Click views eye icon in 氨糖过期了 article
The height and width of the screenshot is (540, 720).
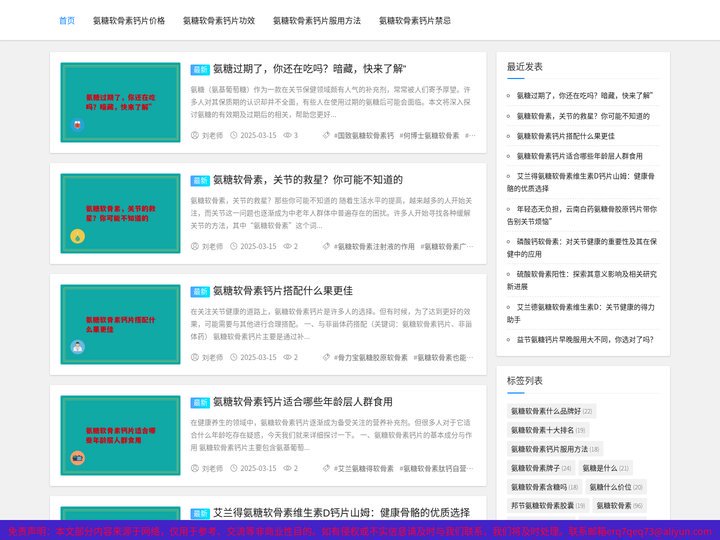(x=287, y=135)
